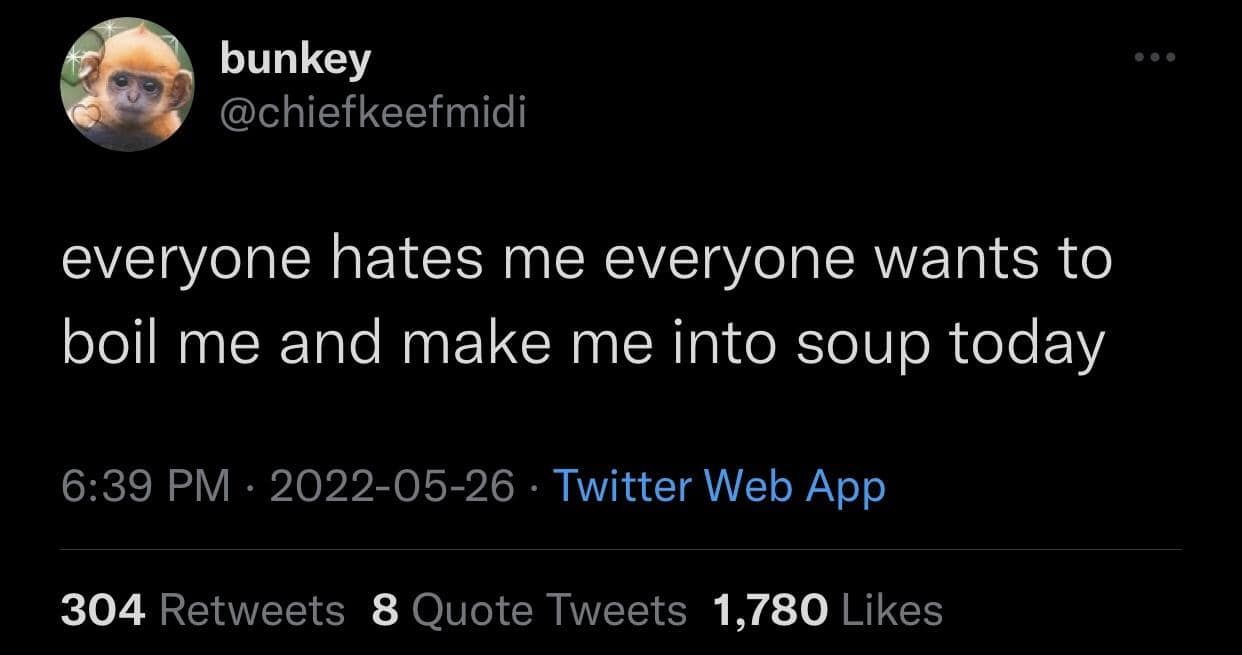Click bunkey's monkey profile picture
The width and height of the screenshot is (1242, 655).
pos(127,84)
